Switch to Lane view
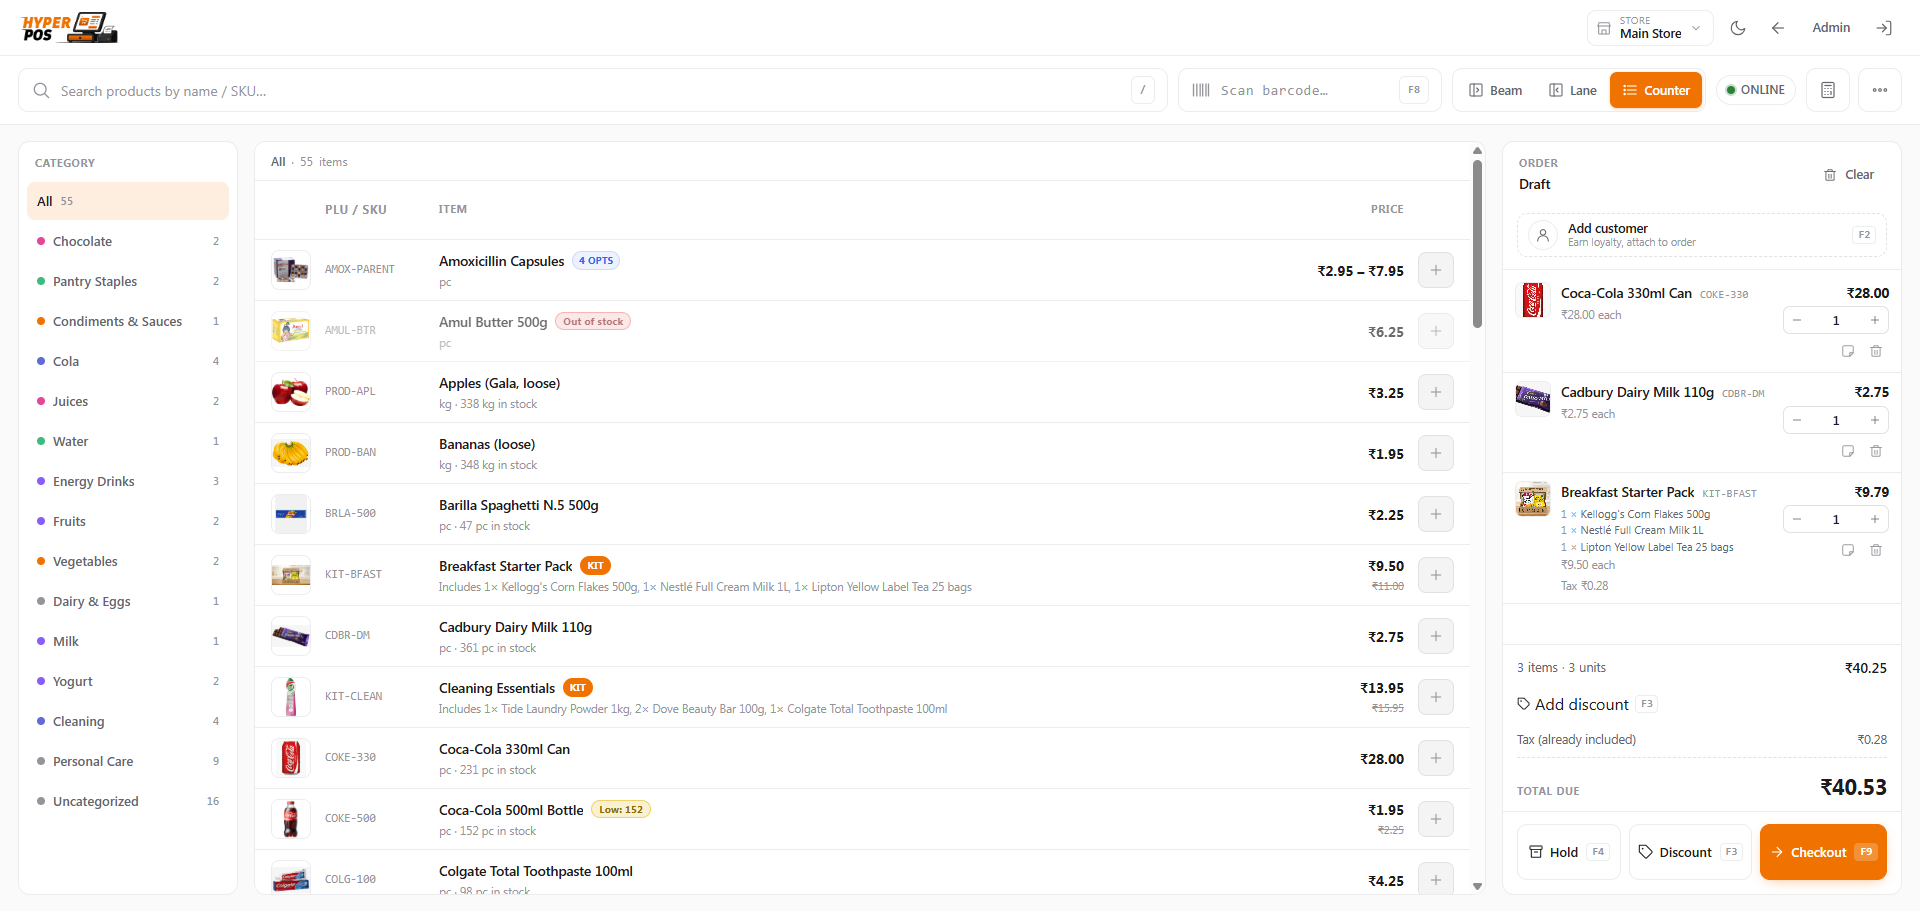This screenshot has width=1920, height=911. 1573,90
